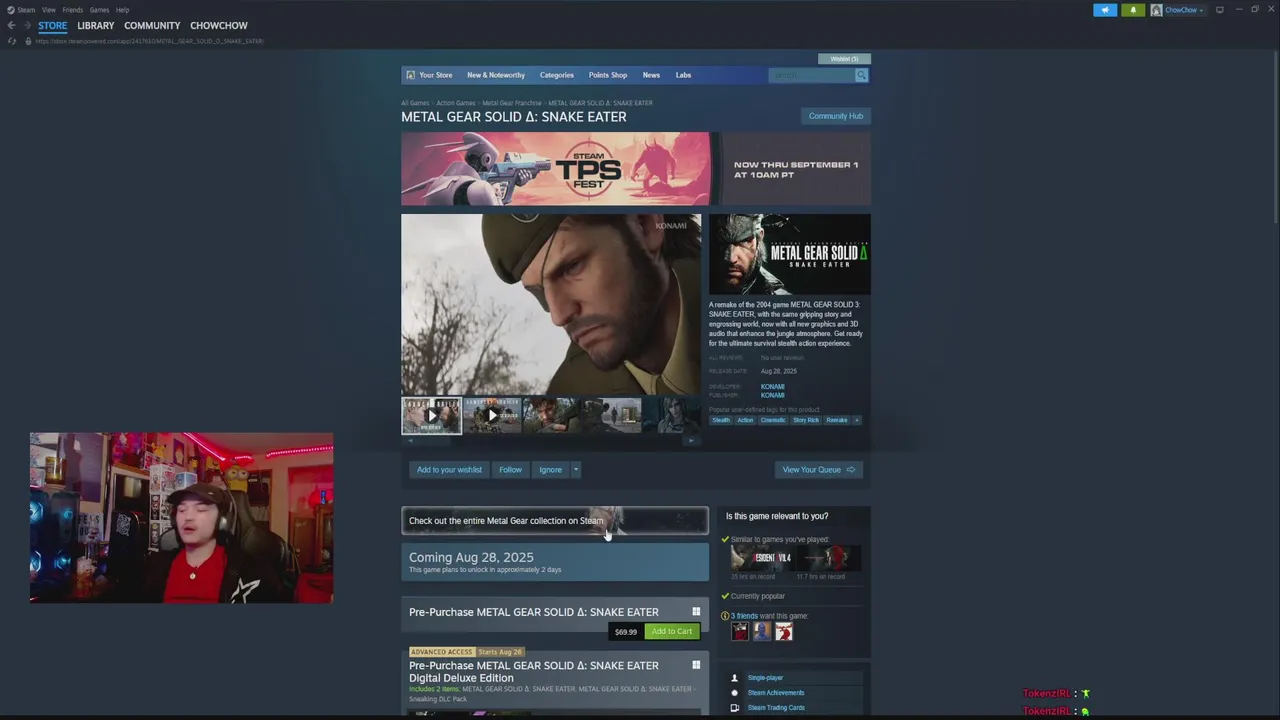Open the first friend avatar
This screenshot has height=720, width=1280.
tap(740, 631)
